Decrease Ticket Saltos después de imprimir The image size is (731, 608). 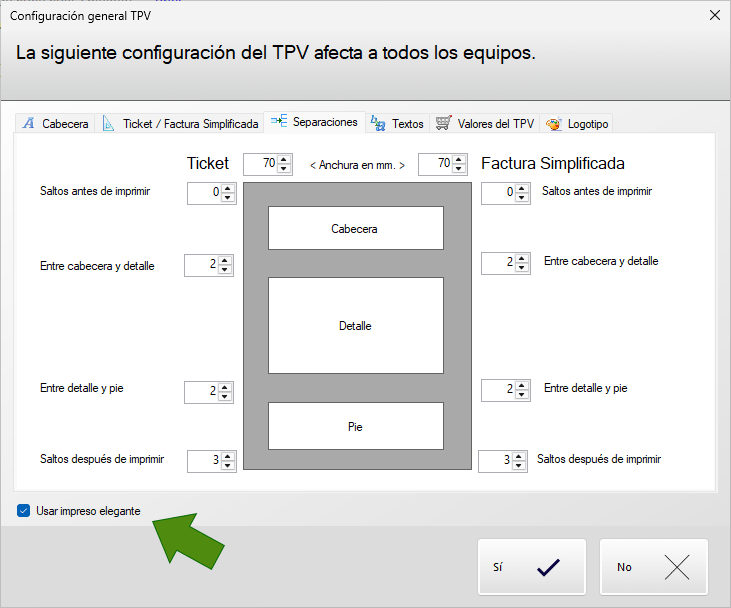pyautogui.click(x=228, y=465)
